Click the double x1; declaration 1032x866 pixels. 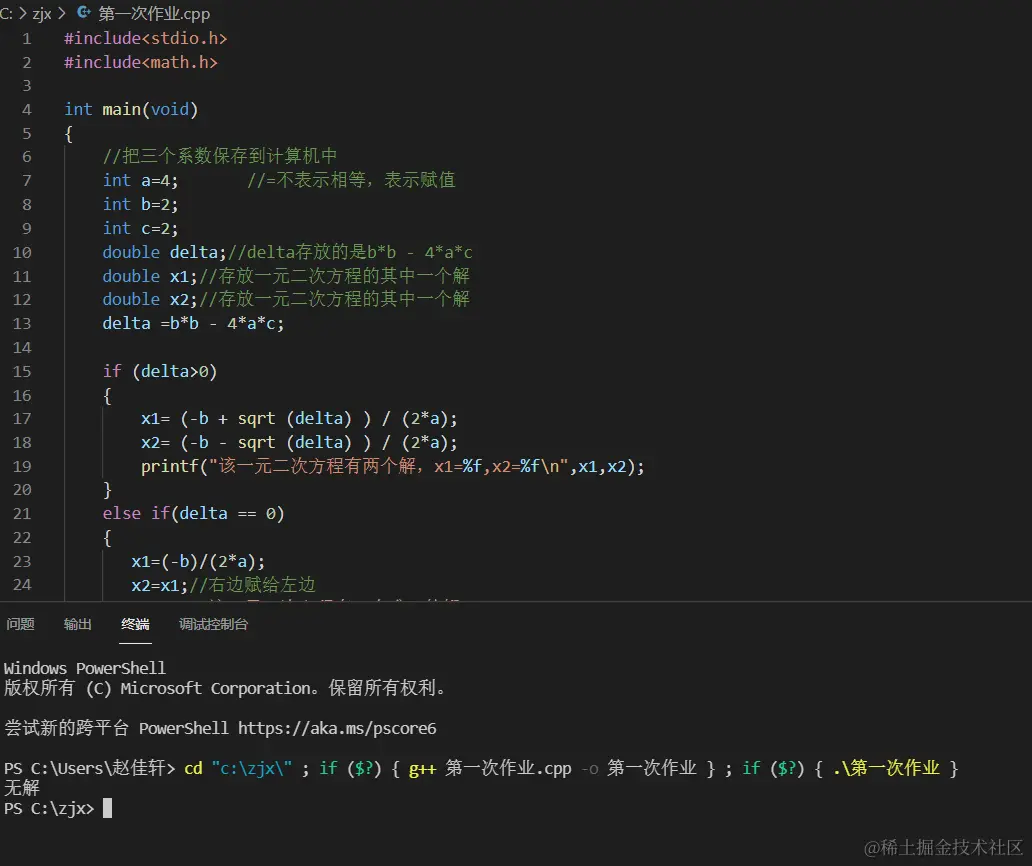pos(150,276)
